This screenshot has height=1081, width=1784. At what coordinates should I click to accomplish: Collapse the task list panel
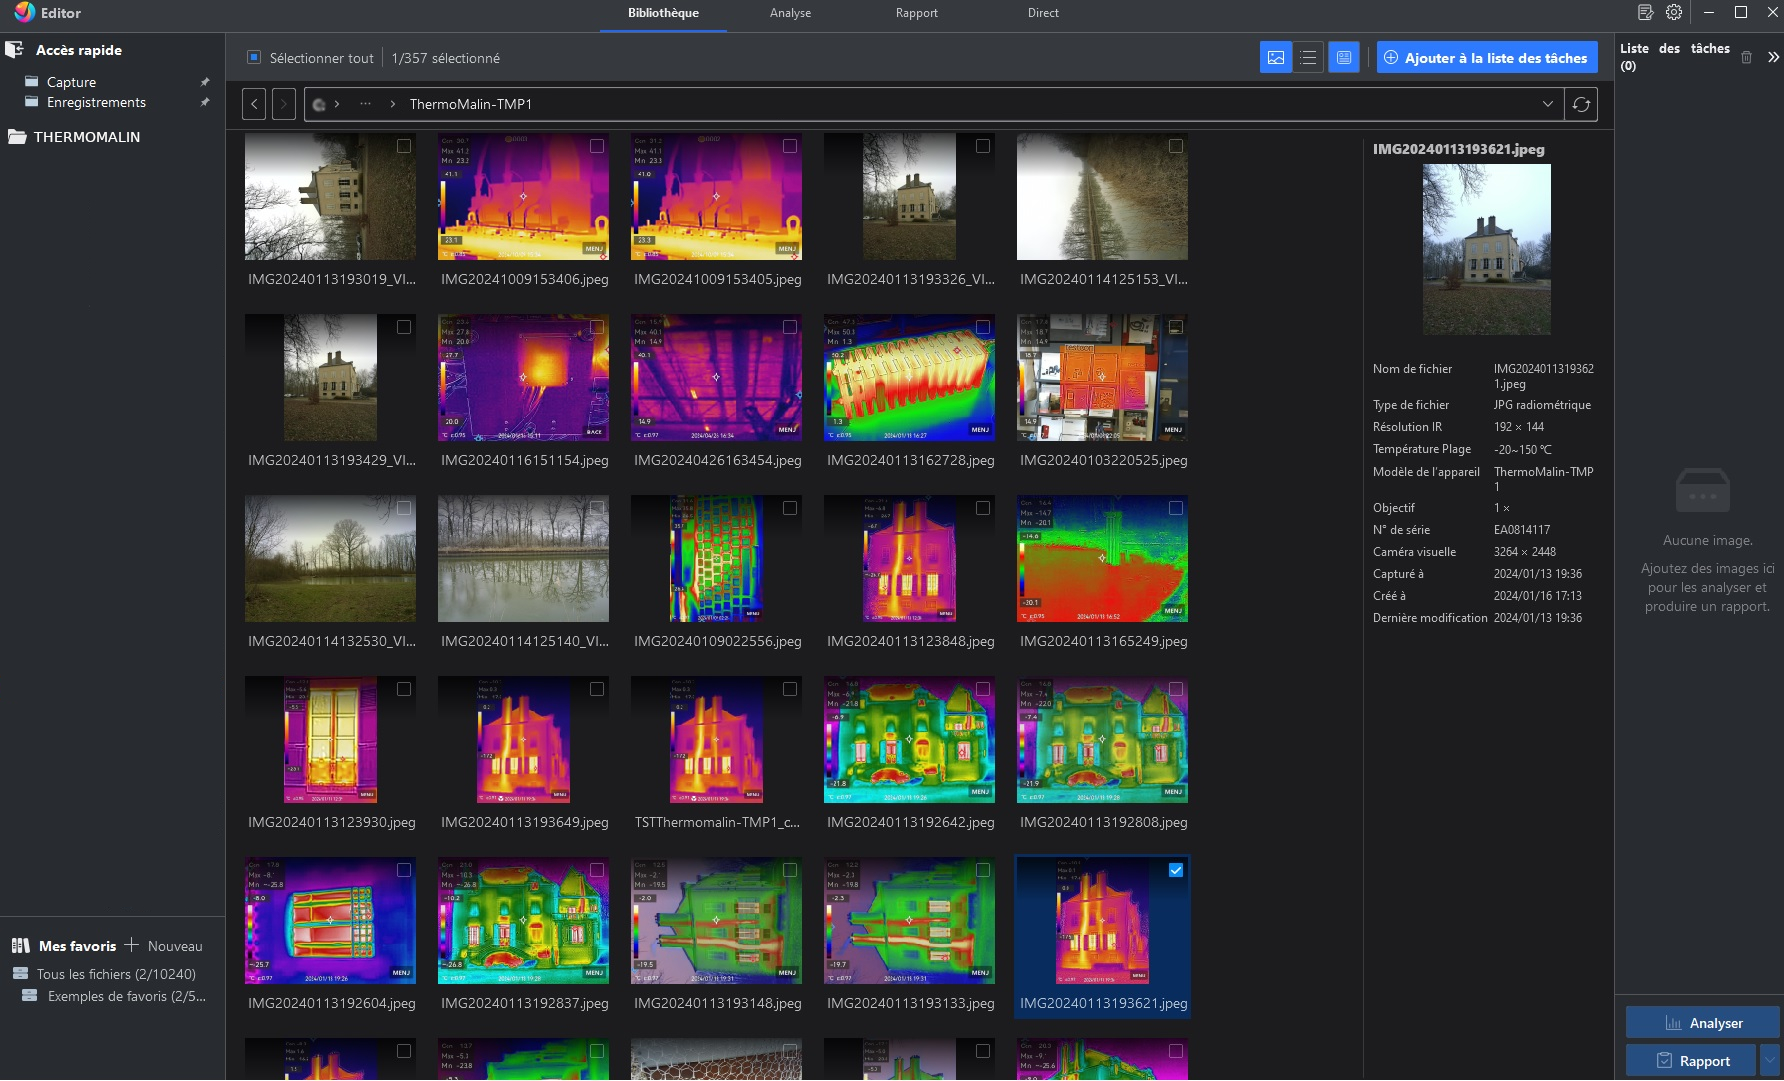tap(1773, 57)
